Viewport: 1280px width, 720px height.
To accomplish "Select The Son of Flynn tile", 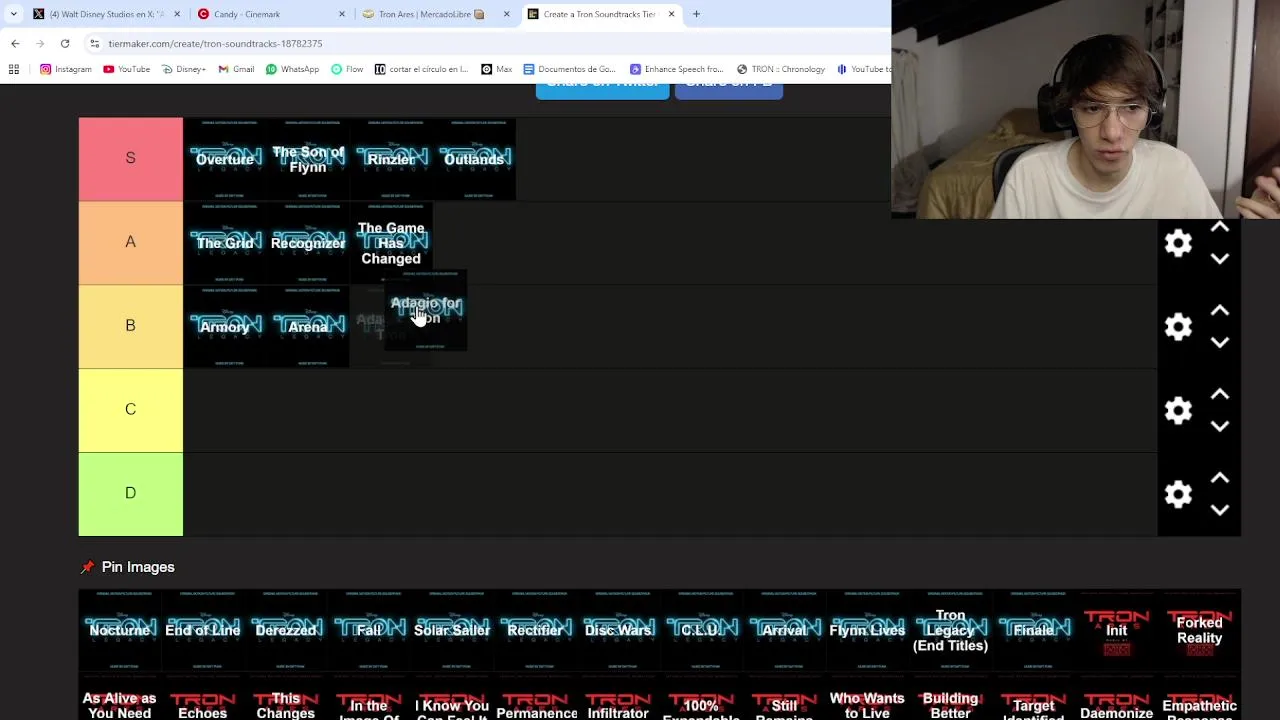I will click(x=308, y=159).
